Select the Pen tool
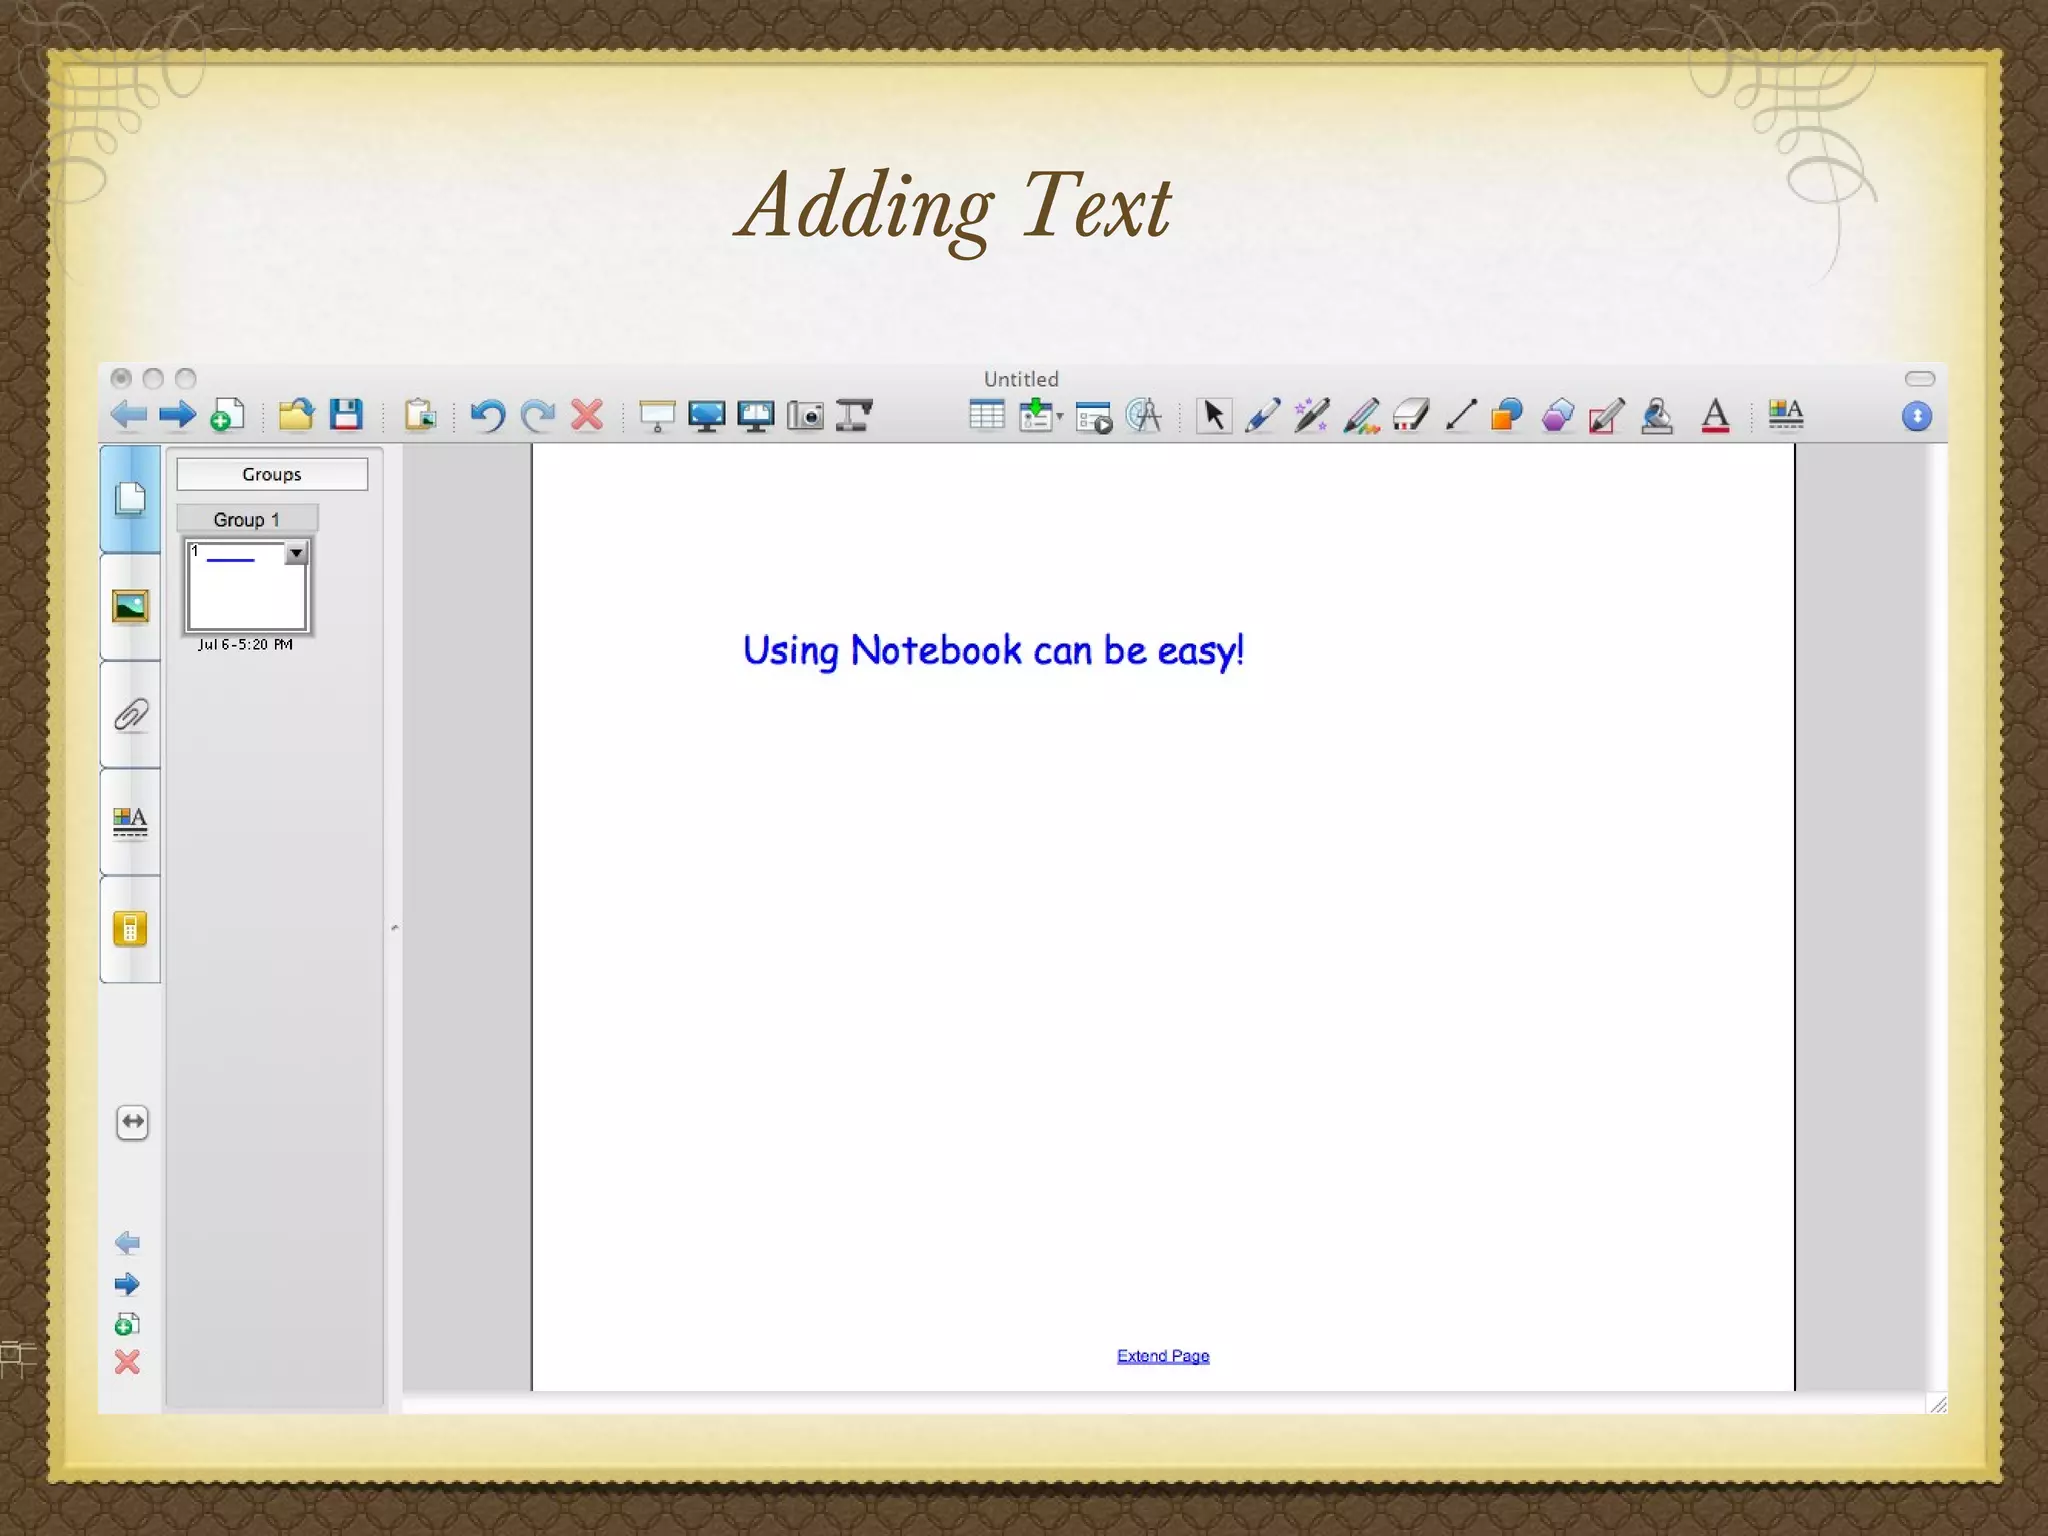This screenshot has width=2048, height=1536. [1263, 415]
